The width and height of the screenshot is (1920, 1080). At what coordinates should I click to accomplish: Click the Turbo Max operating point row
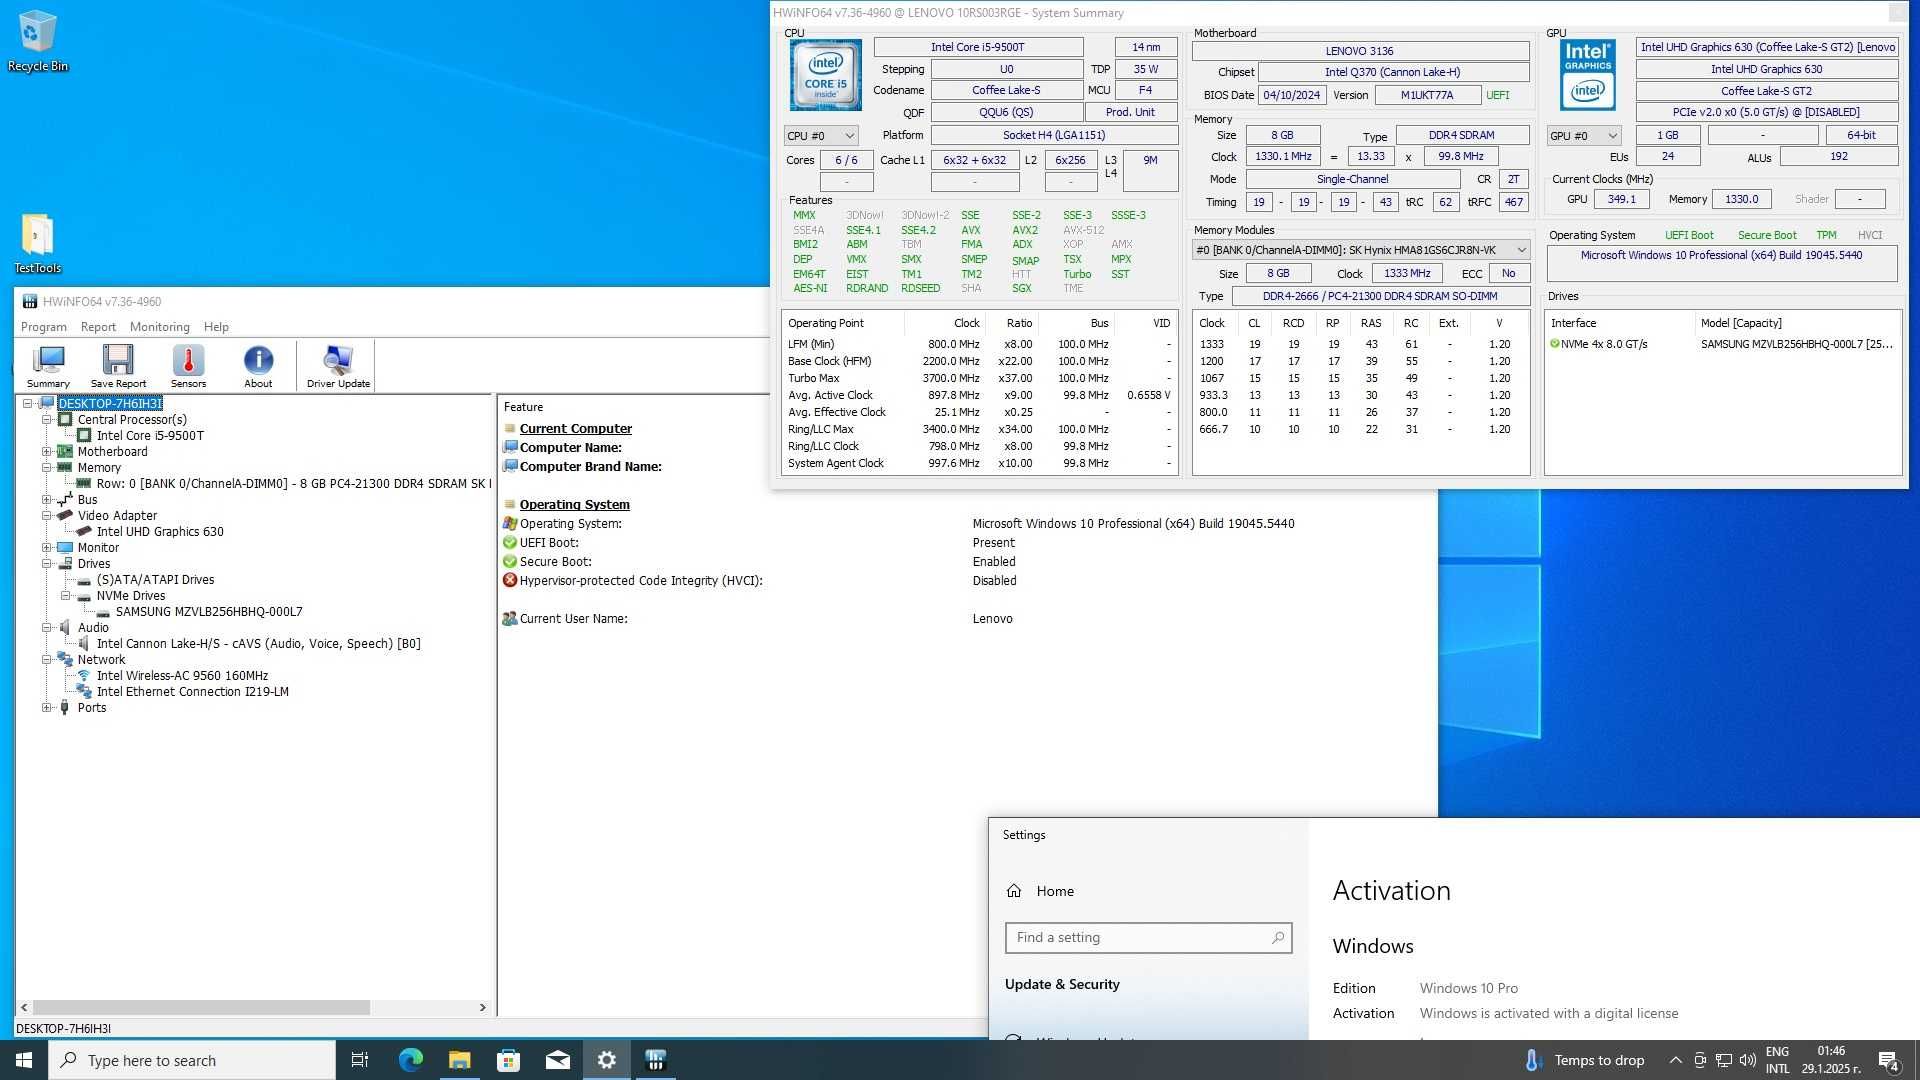pyautogui.click(x=978, y=378)
